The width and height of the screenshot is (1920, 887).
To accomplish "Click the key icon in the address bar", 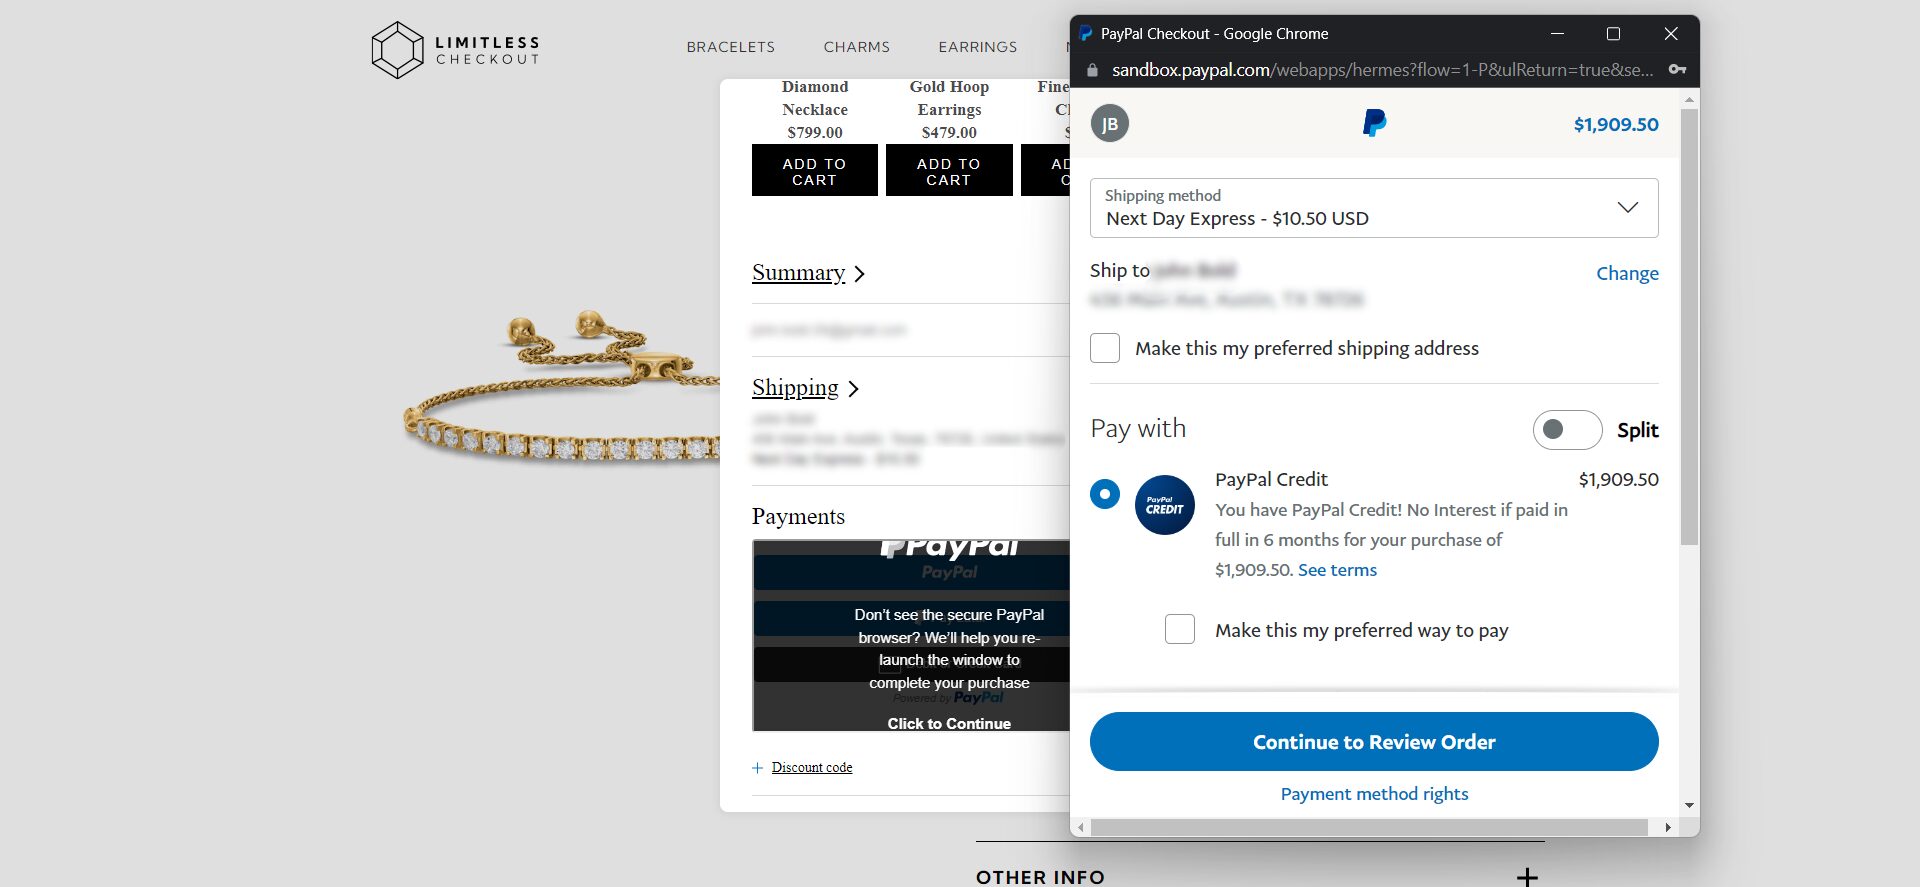I will click(x=1677, y=69).
